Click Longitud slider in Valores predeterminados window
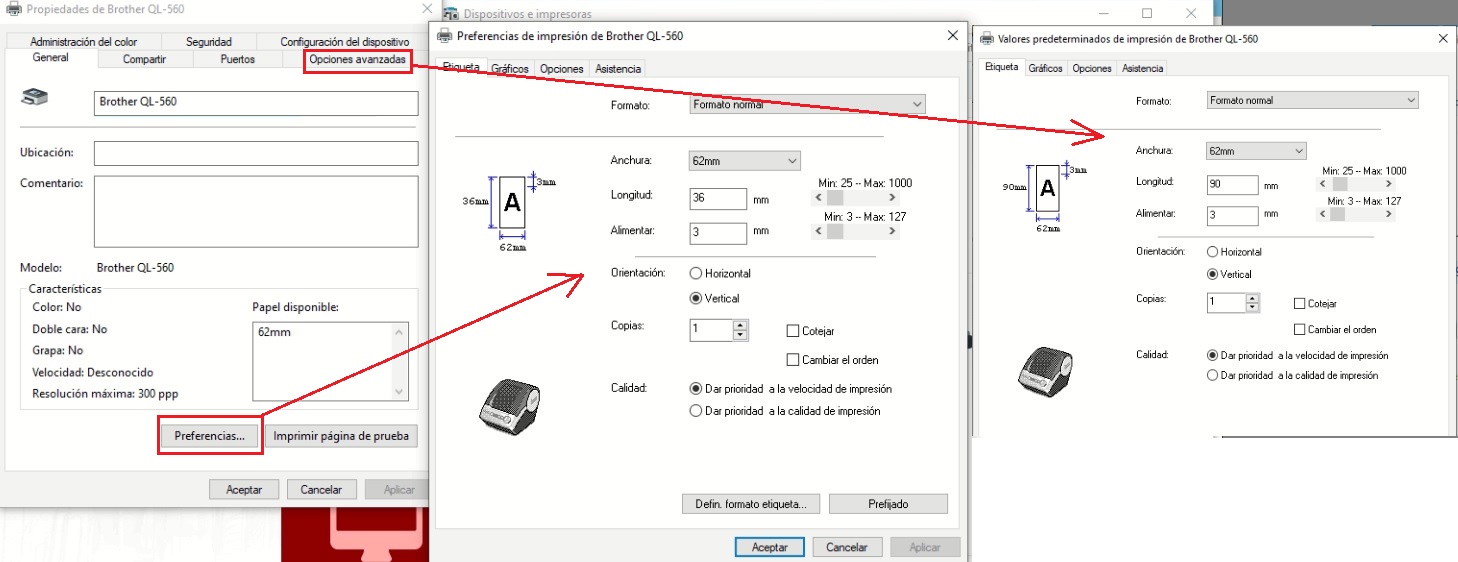This screenshot has height=562, width=1458. click(1355, 184)
